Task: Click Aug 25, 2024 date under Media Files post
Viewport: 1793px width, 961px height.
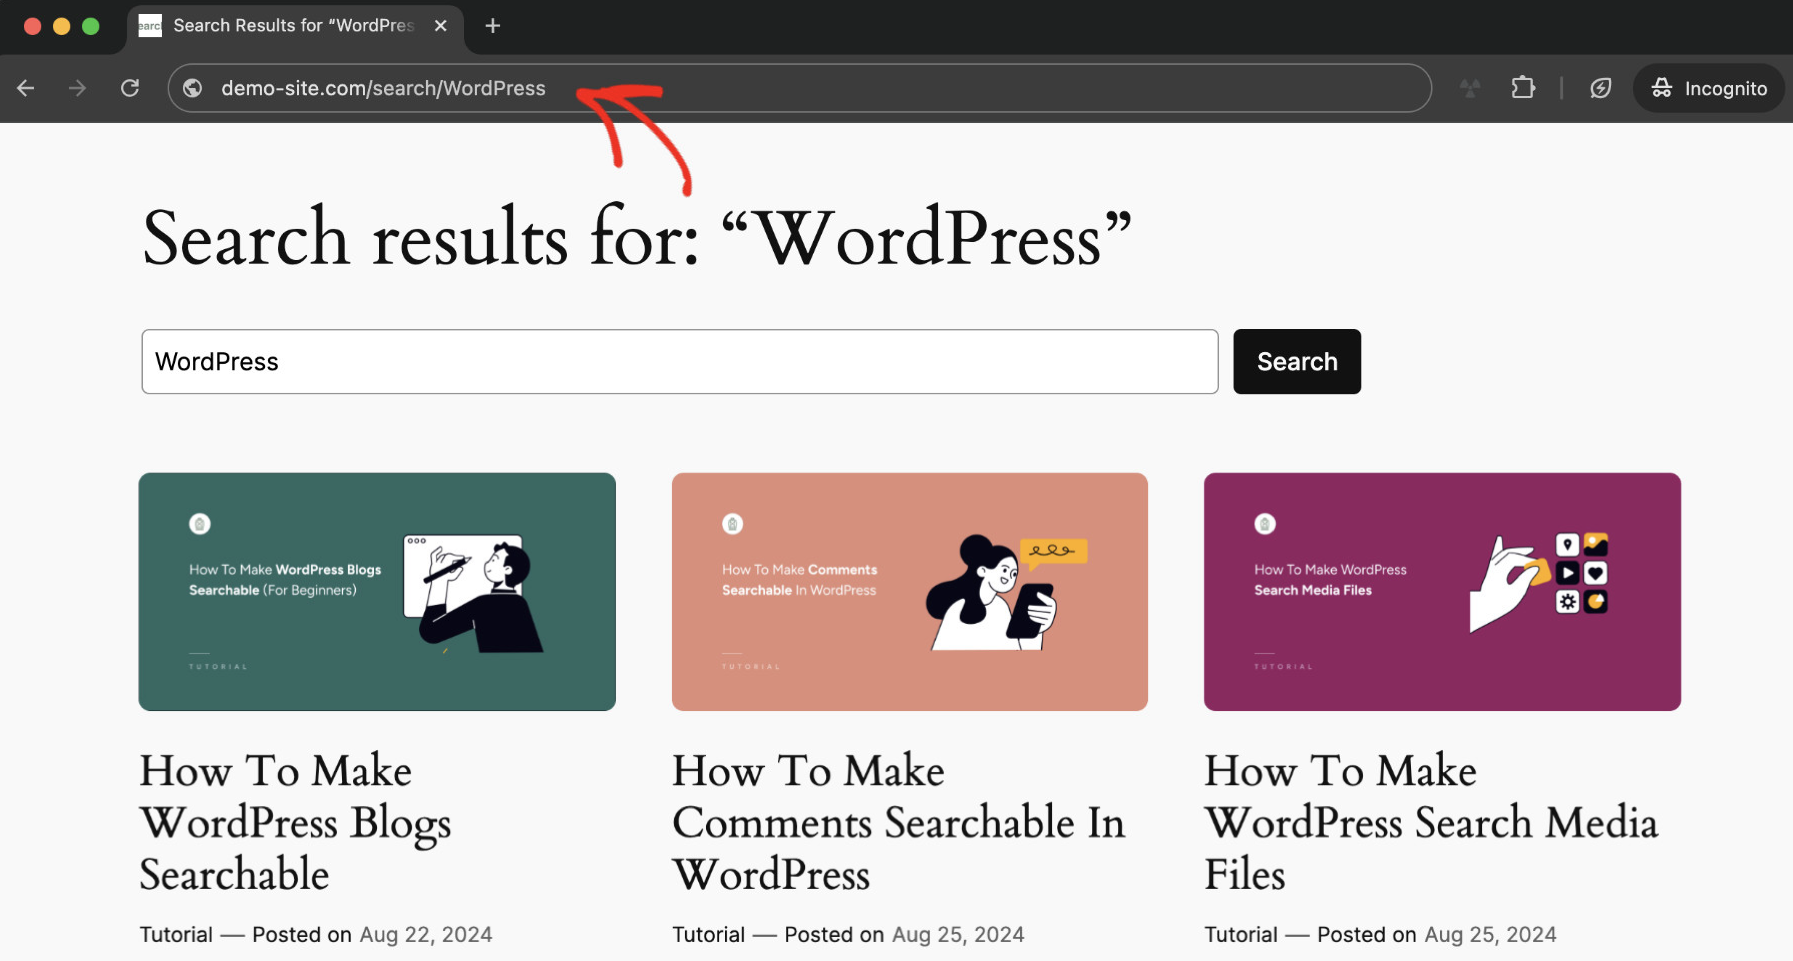Action: pyautogui.click(x=1490, y=934)
